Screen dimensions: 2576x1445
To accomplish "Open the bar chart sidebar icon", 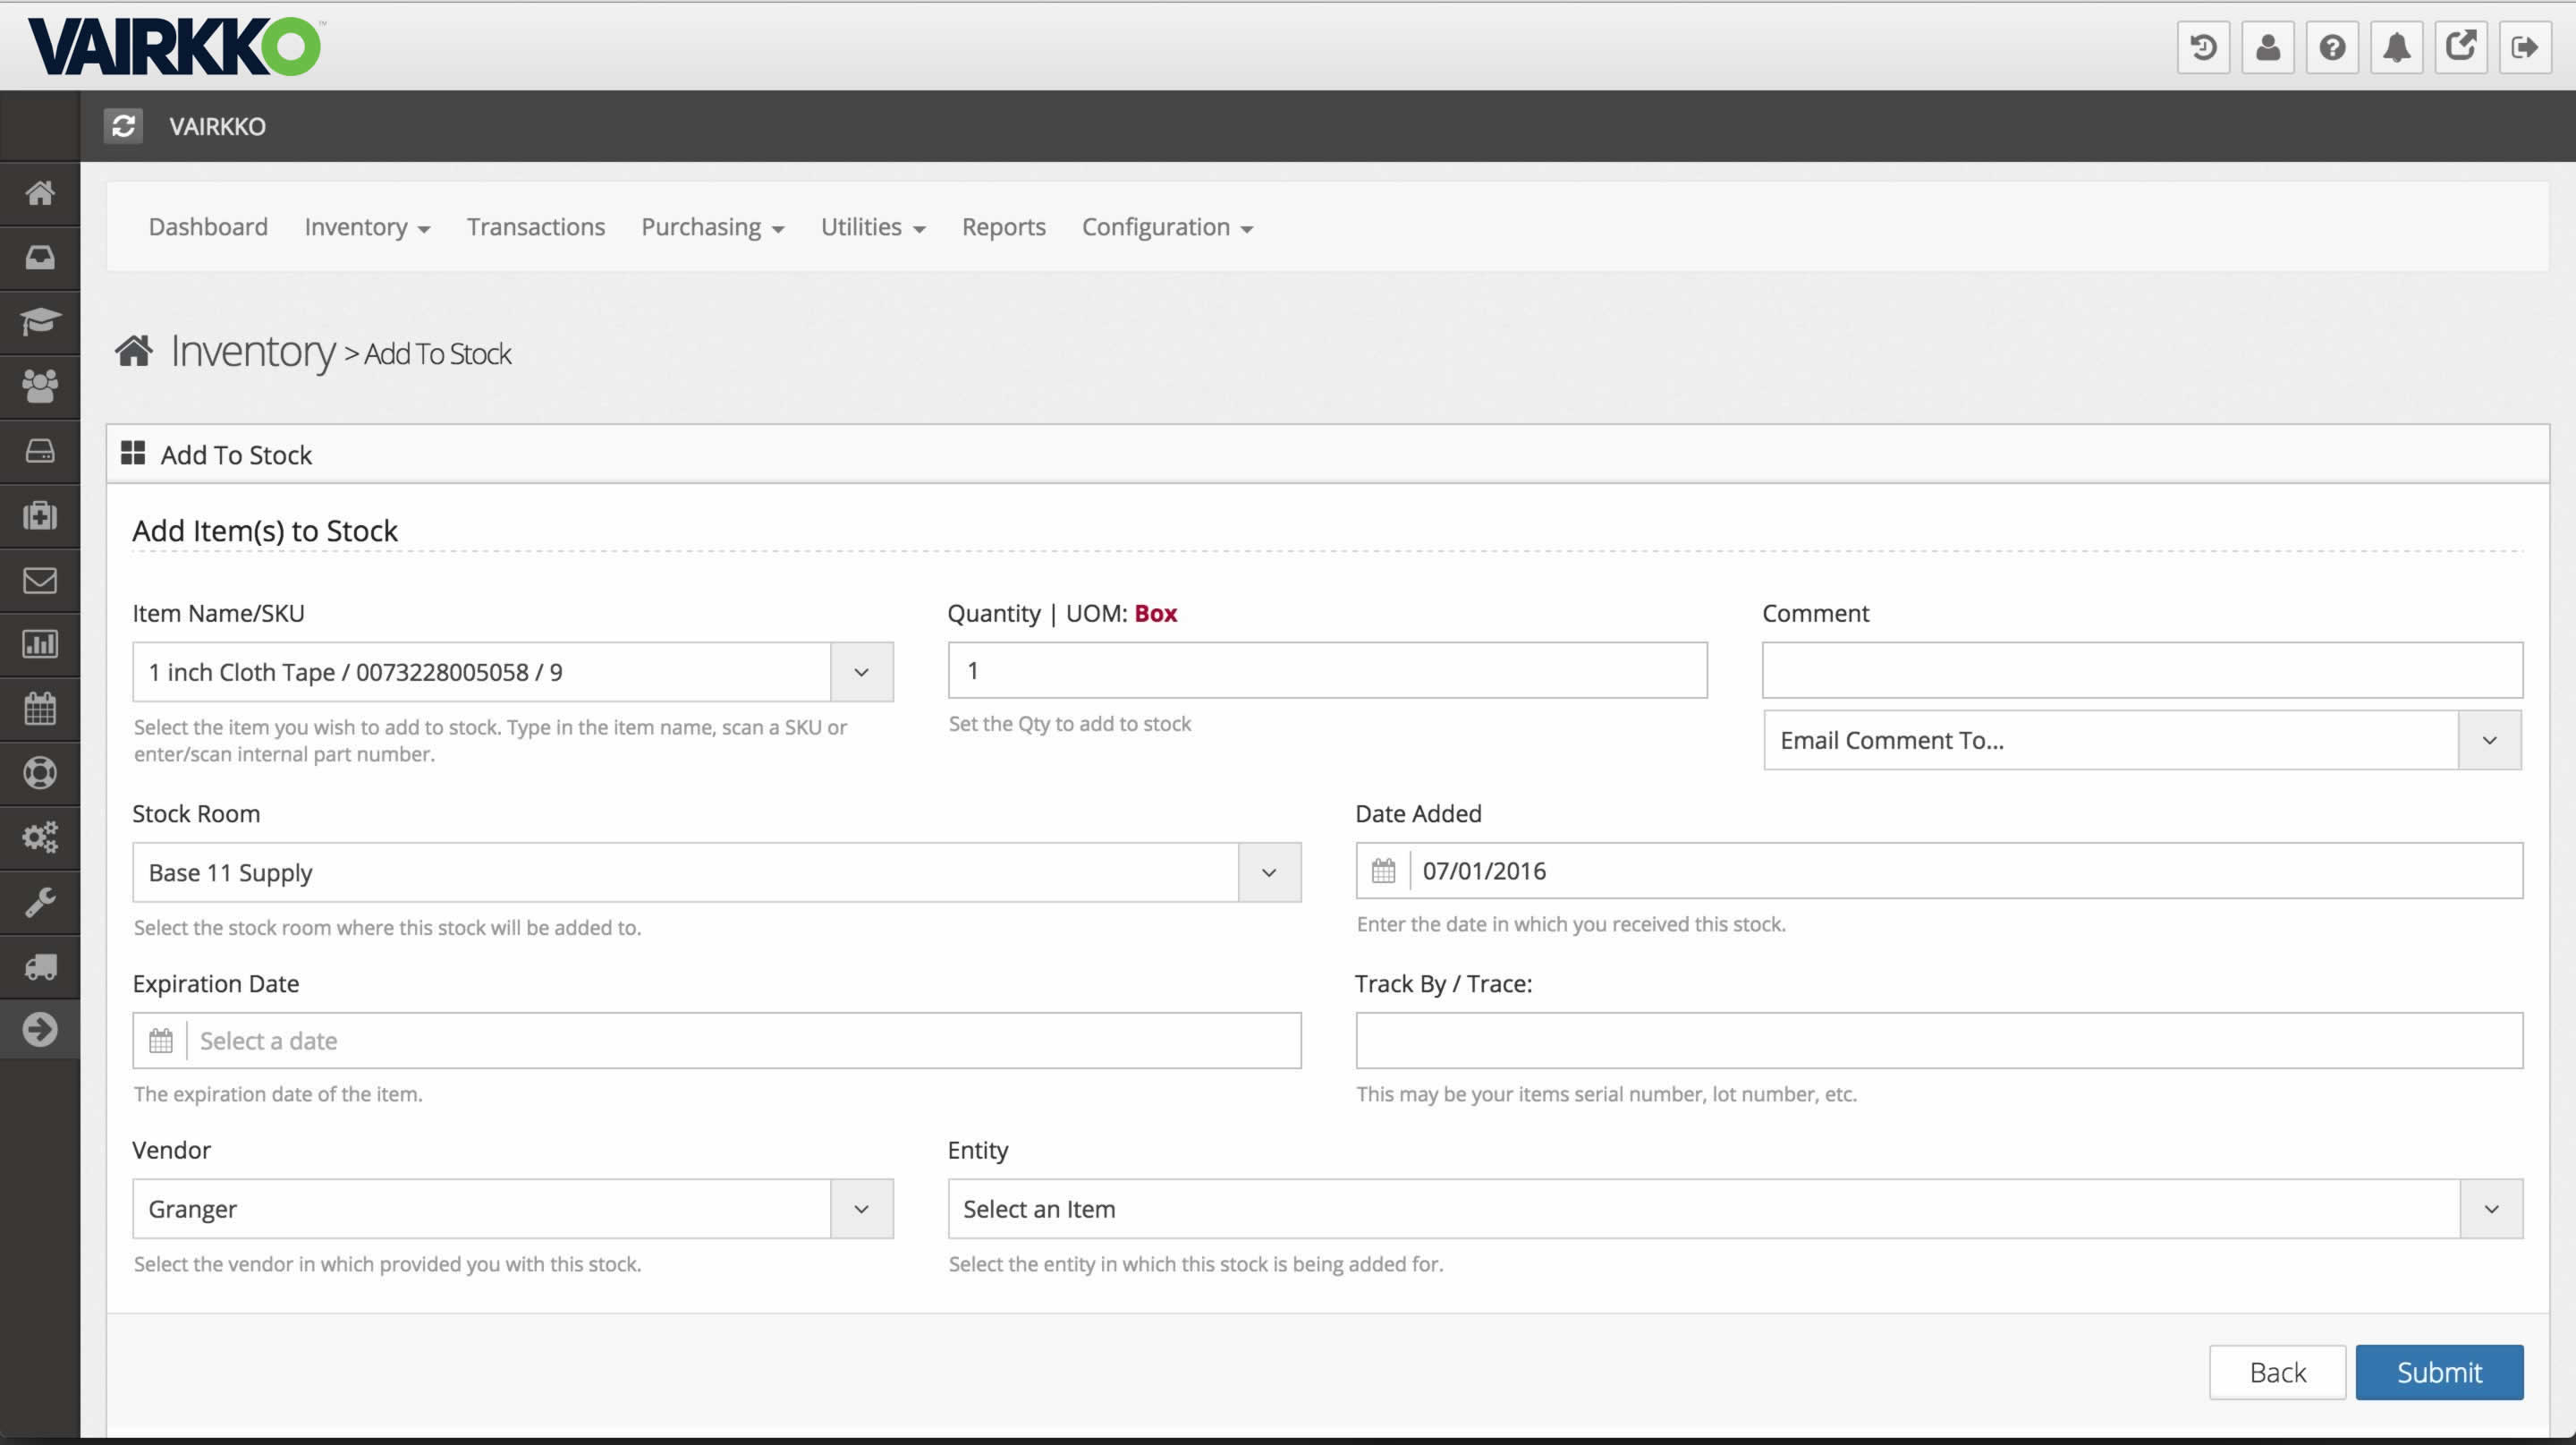I will pos(40,644).
